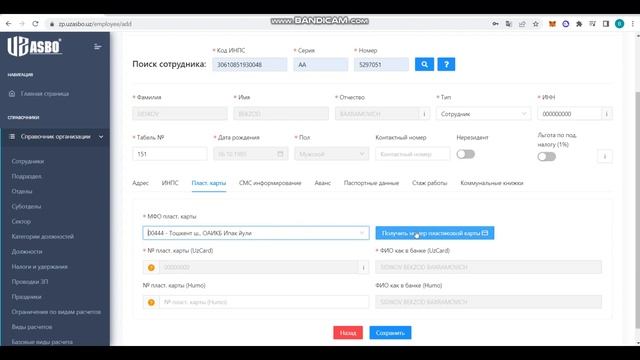This screenshot has height=360, width=640.
Task: Click the password key icon in address bar
Action: (x=495, y=24)
